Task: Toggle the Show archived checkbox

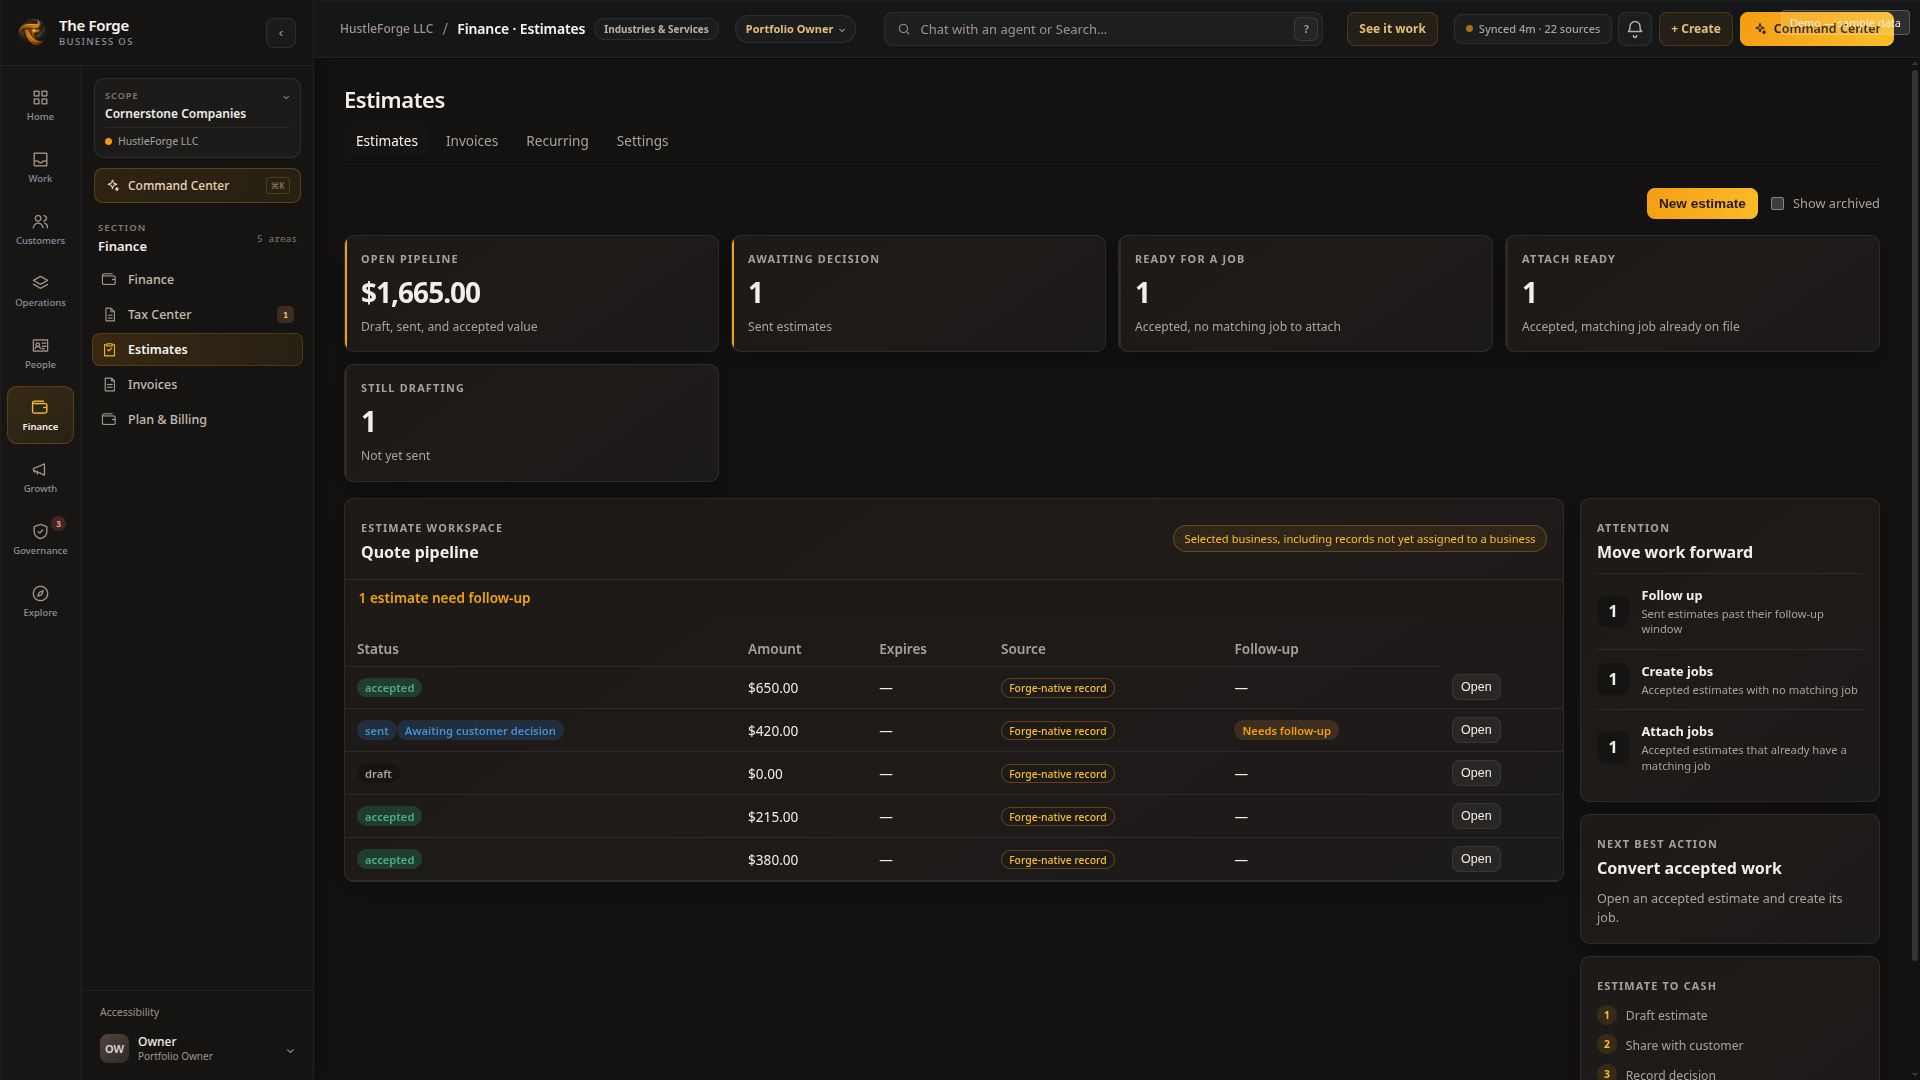Action: [x=1777, y=203]
